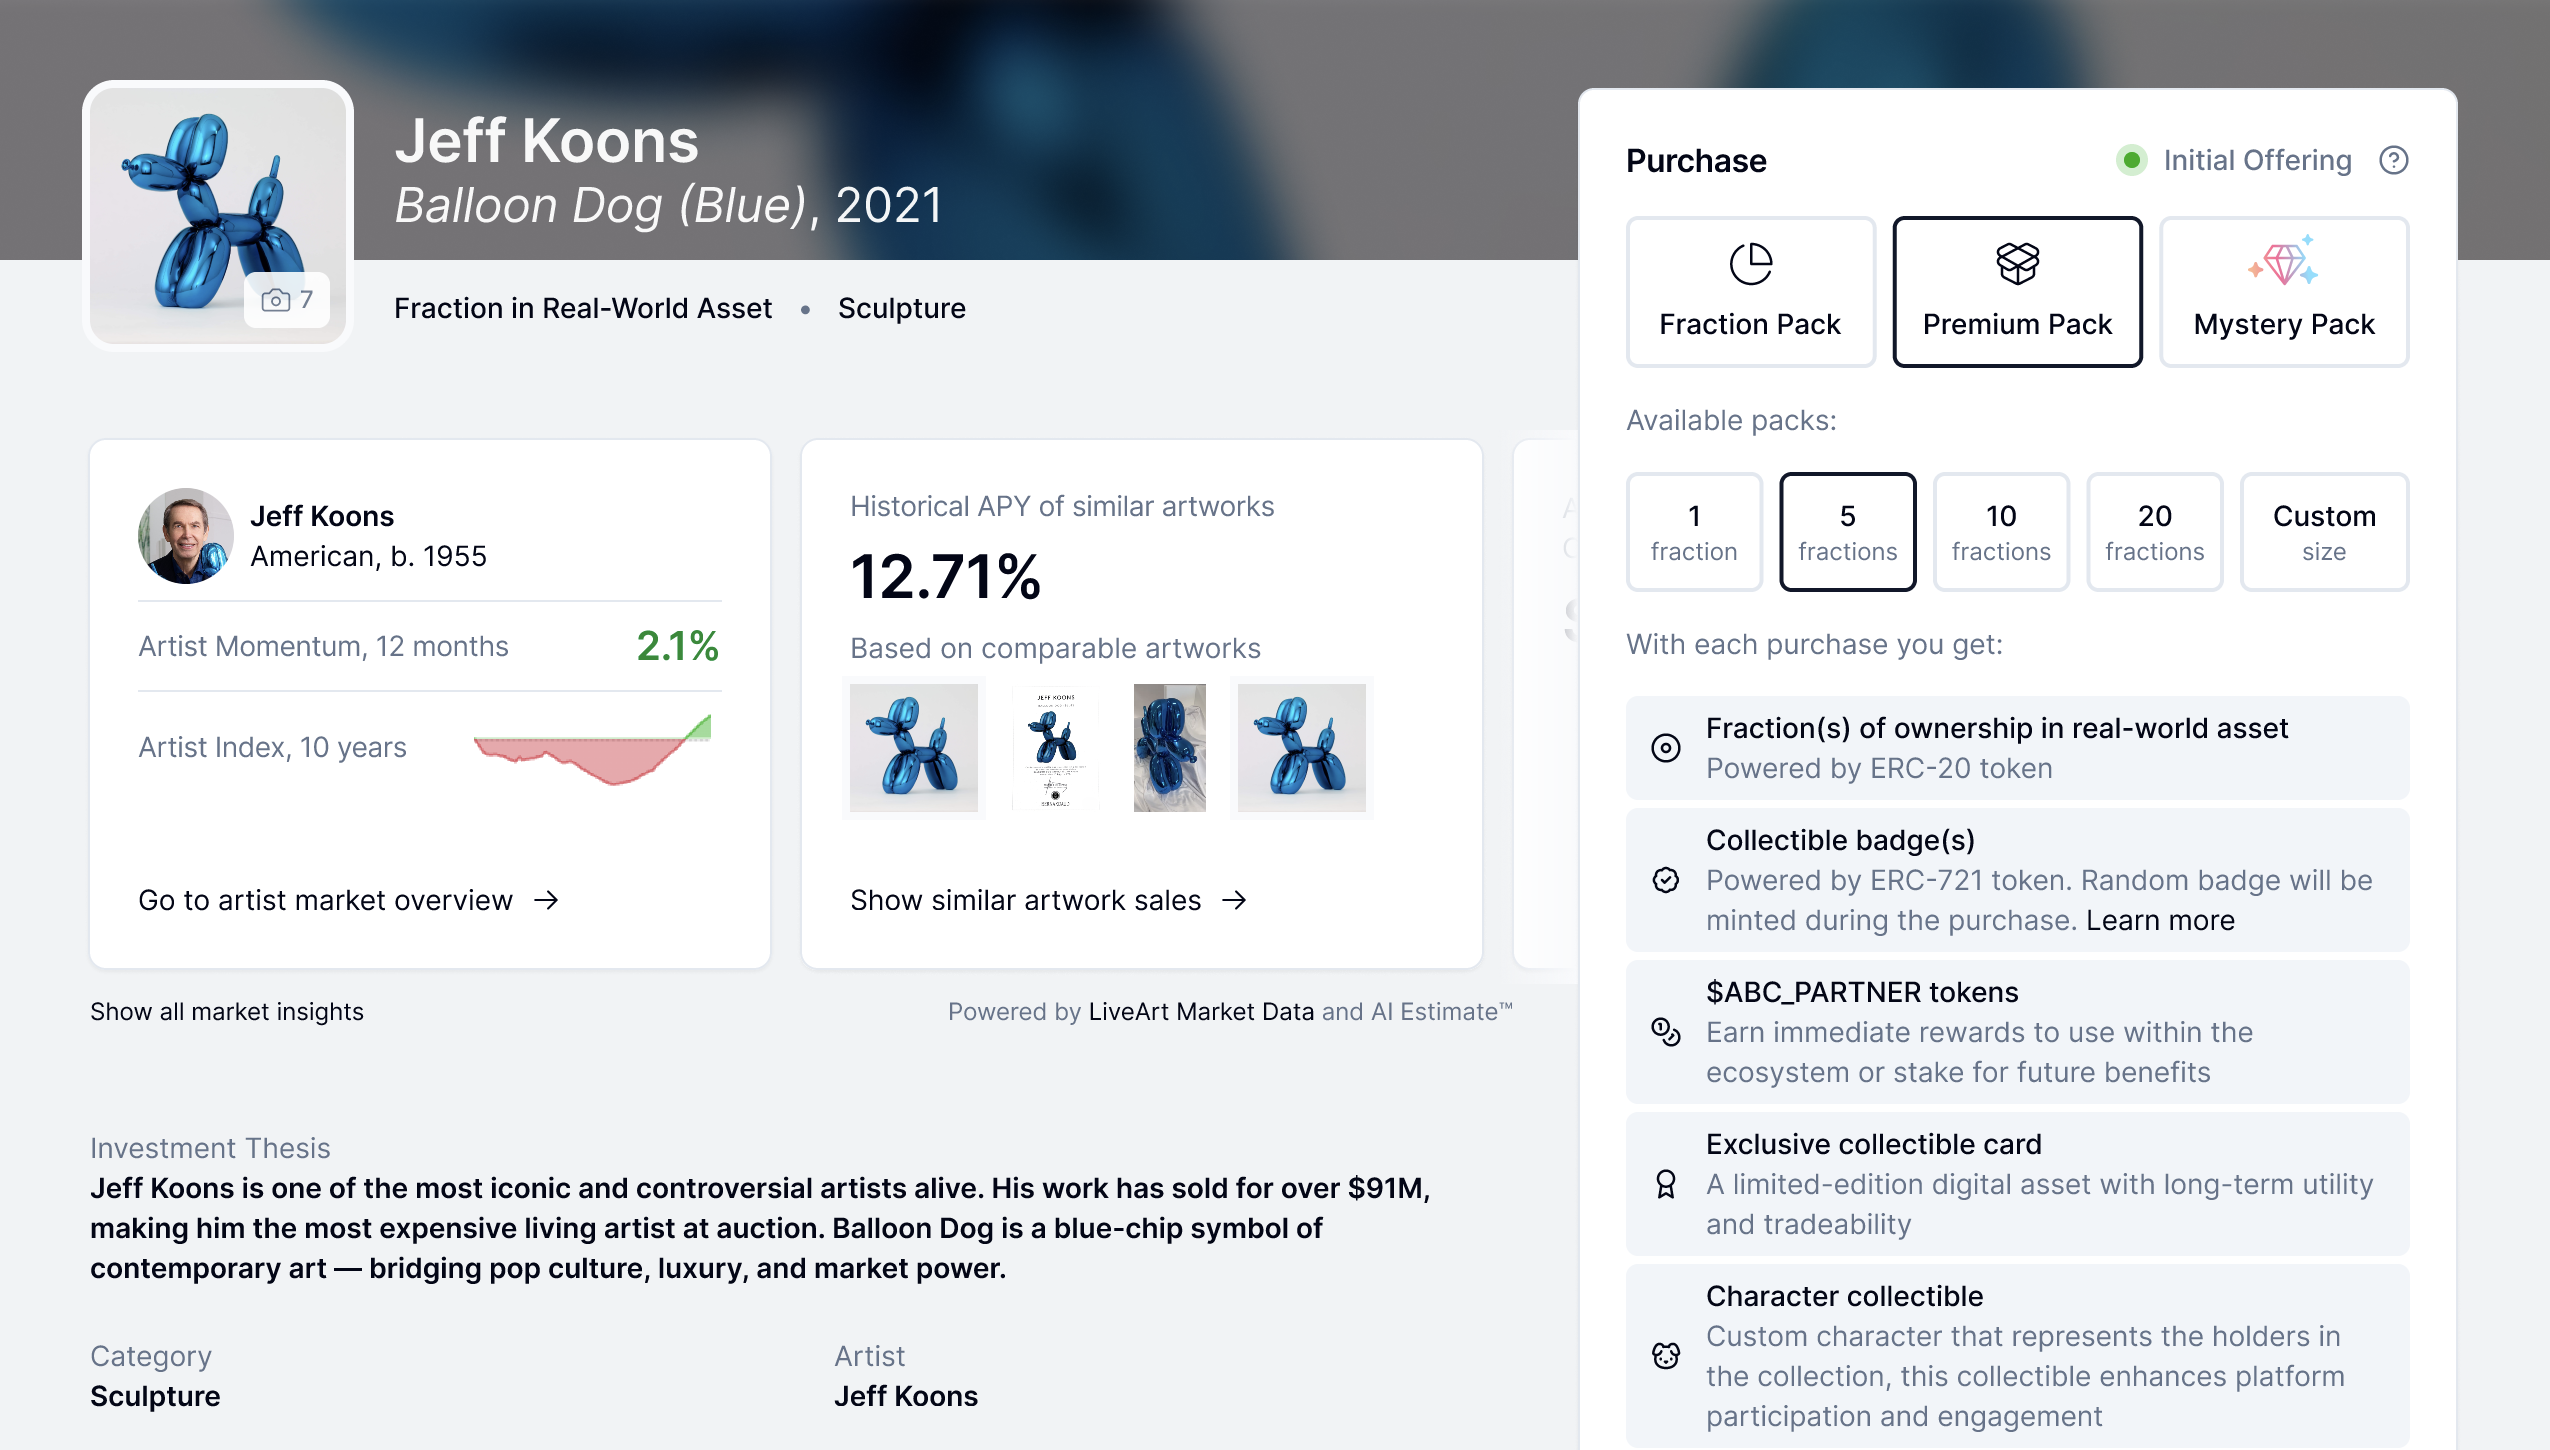2550x1450 pixels.
Task: Click the Artist value Jeff Koons at bottom
Action: click(906, 1396)
